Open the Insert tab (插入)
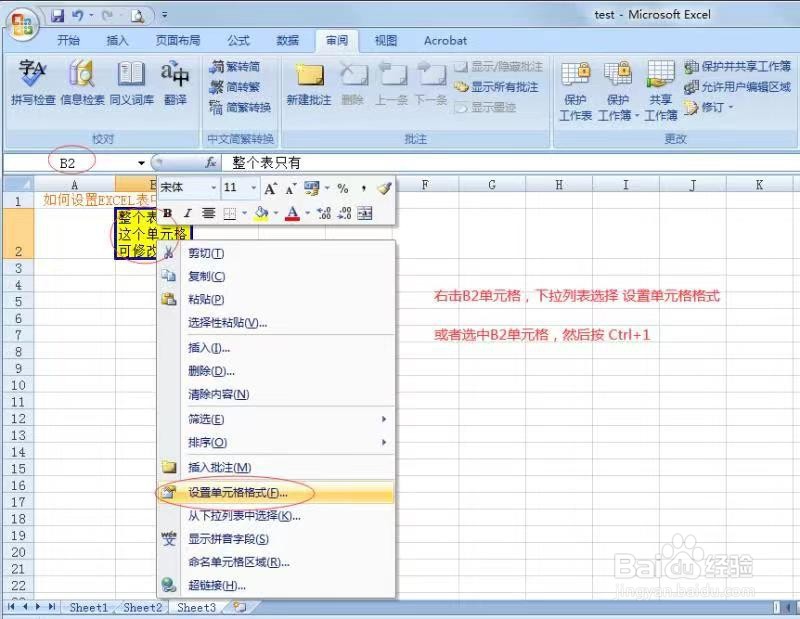This screenshot has height=619, width=800. (117, 40)
